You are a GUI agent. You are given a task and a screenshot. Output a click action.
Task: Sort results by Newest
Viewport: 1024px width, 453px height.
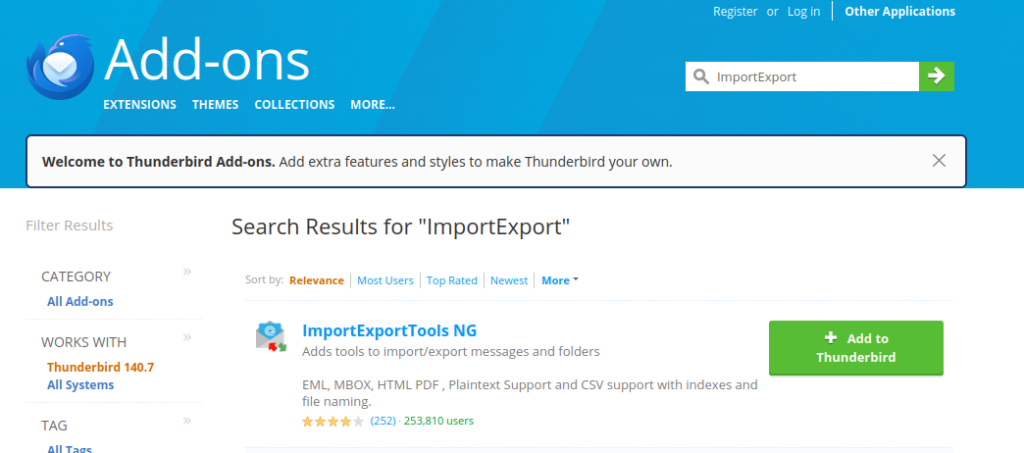[x=509, y=281]
